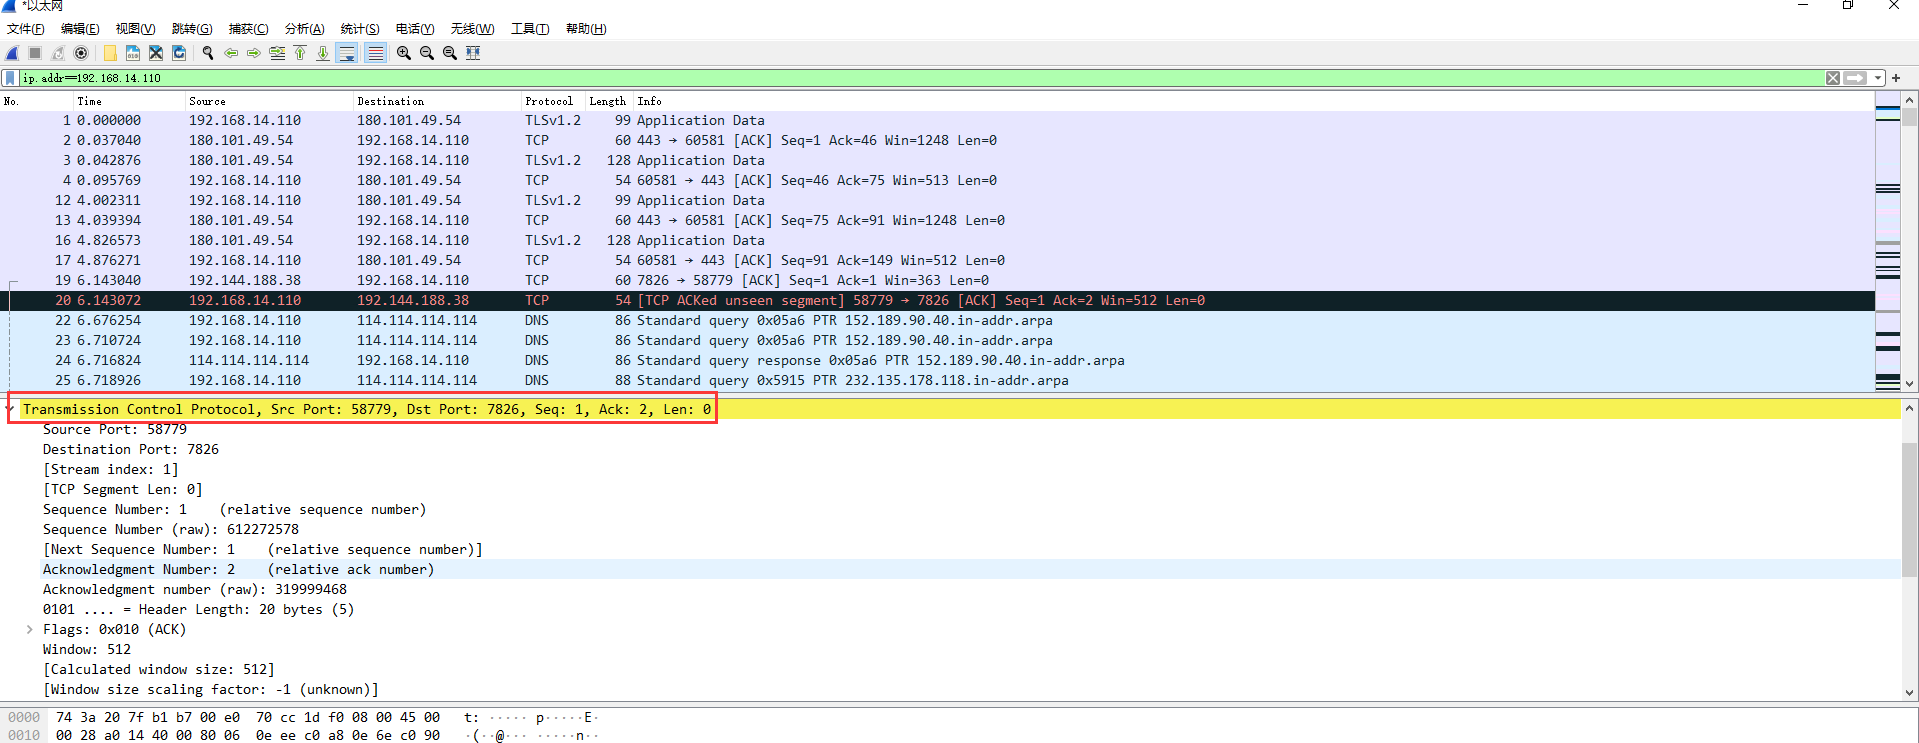Add a filter button with plus icon
Viewport: 1919px width, 743px height.
1896,78
